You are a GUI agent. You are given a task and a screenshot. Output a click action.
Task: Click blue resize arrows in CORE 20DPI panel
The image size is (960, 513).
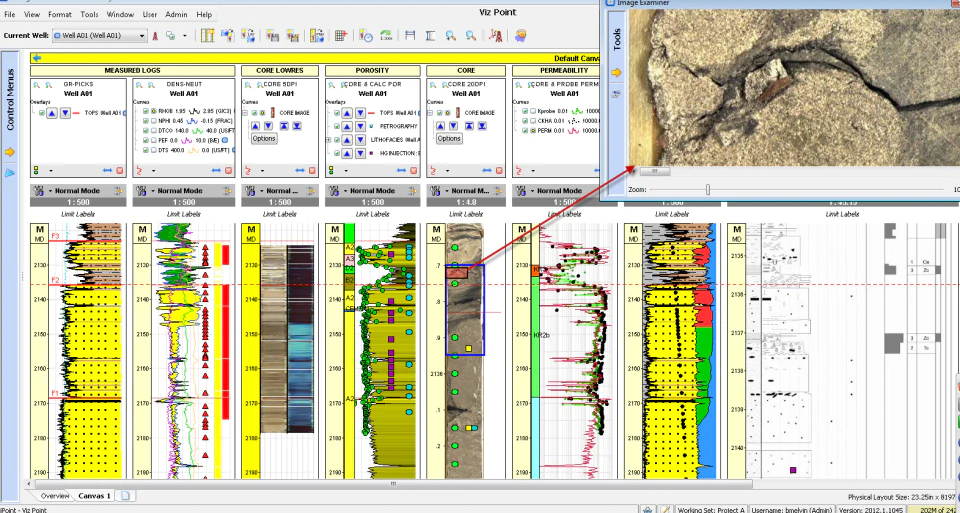tap(487, 171)
